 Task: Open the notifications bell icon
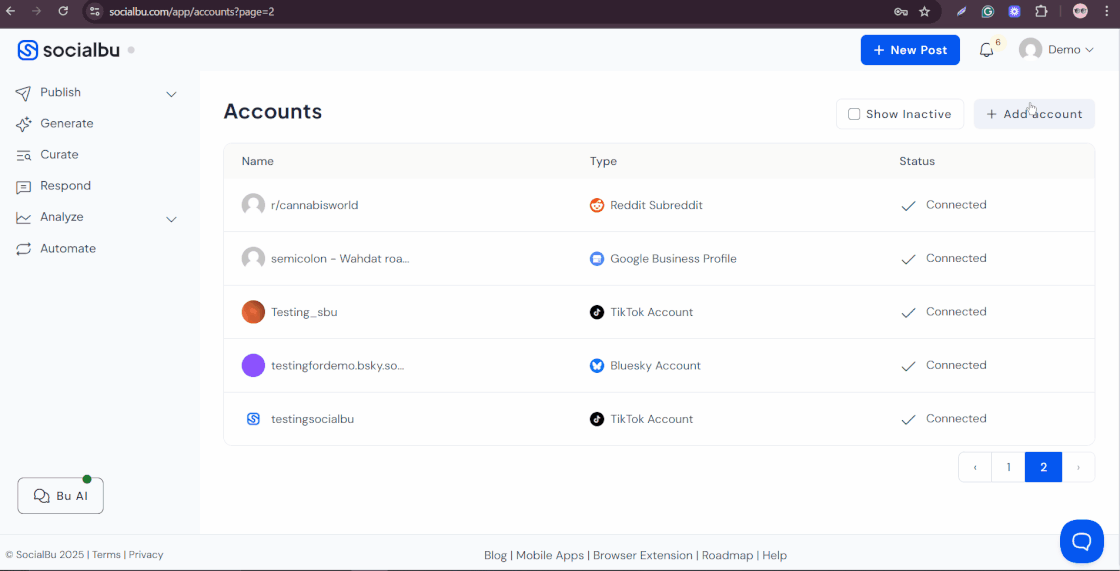click(x=986, y=50)
